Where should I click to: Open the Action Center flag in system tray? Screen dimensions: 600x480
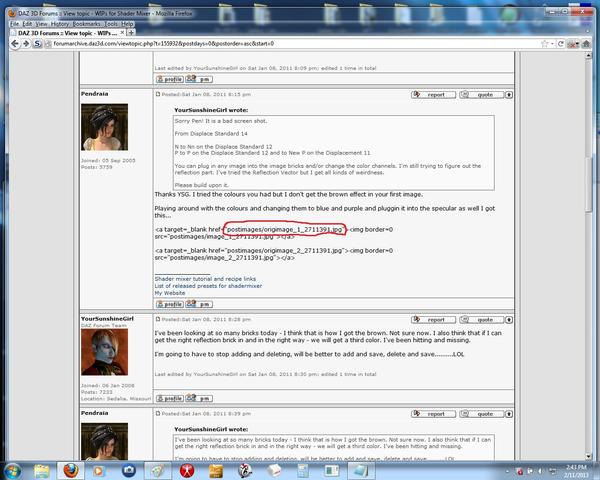pyautogui.click(x=530, y=471)
